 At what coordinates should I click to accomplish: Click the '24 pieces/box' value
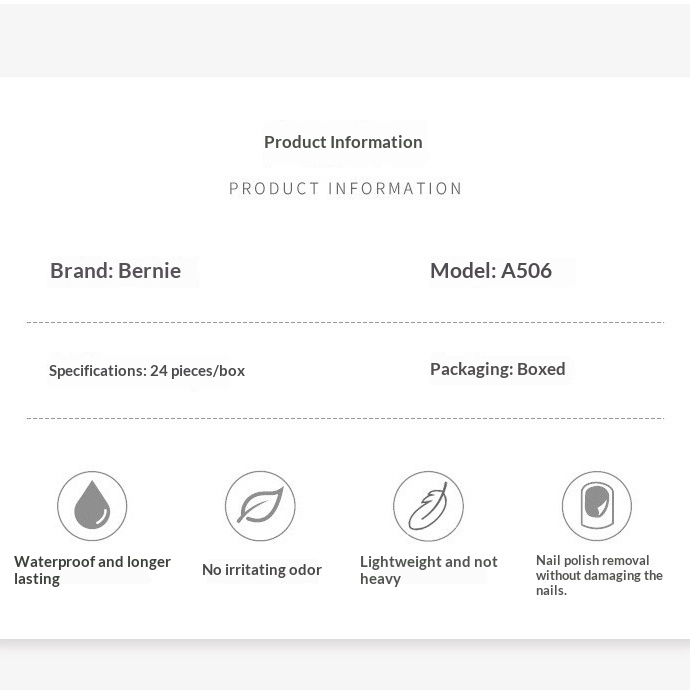click(198, 371)
